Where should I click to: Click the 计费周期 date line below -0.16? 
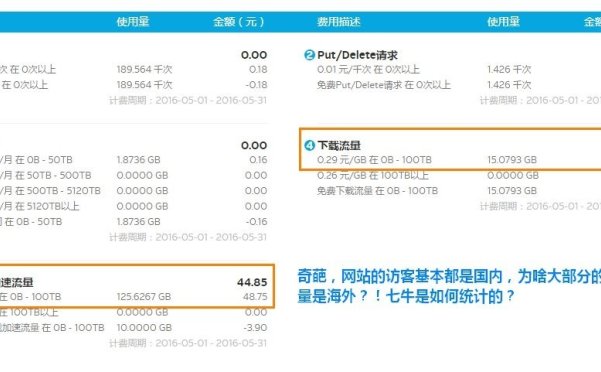[188, 238]
